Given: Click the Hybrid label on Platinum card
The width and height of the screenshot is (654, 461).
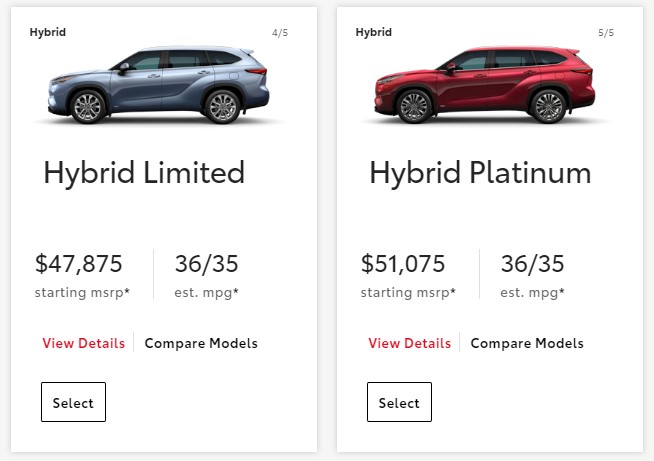Looking at the screenshot, I should (374, 32).
